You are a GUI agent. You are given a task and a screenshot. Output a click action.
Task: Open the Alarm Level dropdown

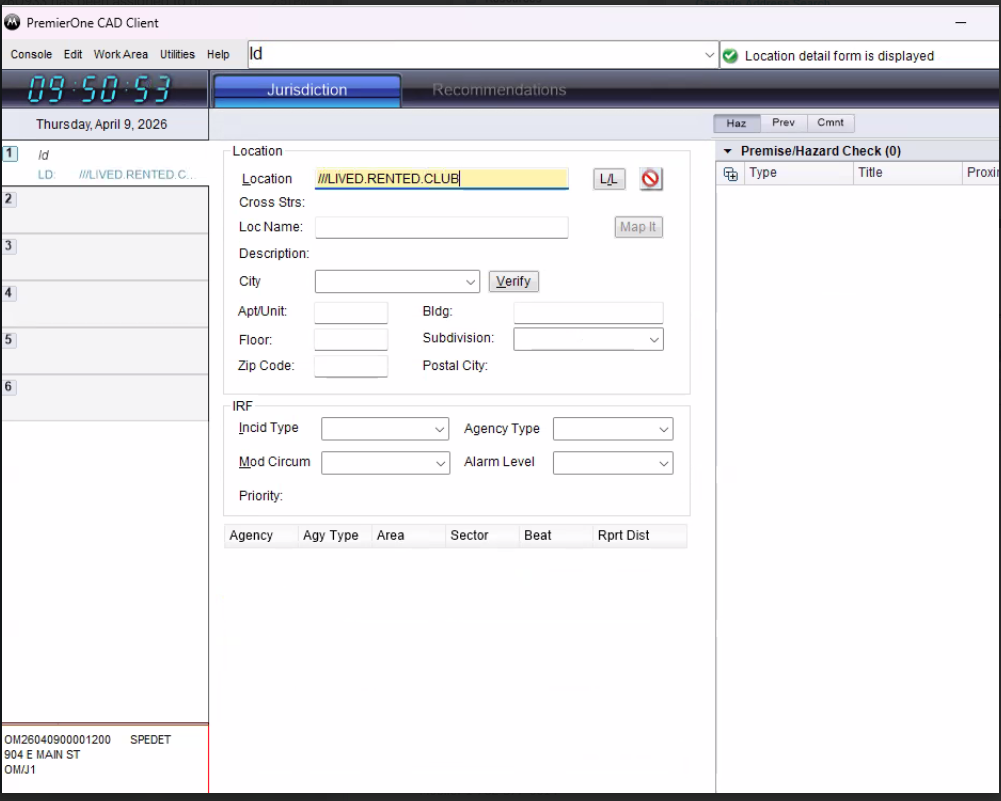click(x=663, y=463)
